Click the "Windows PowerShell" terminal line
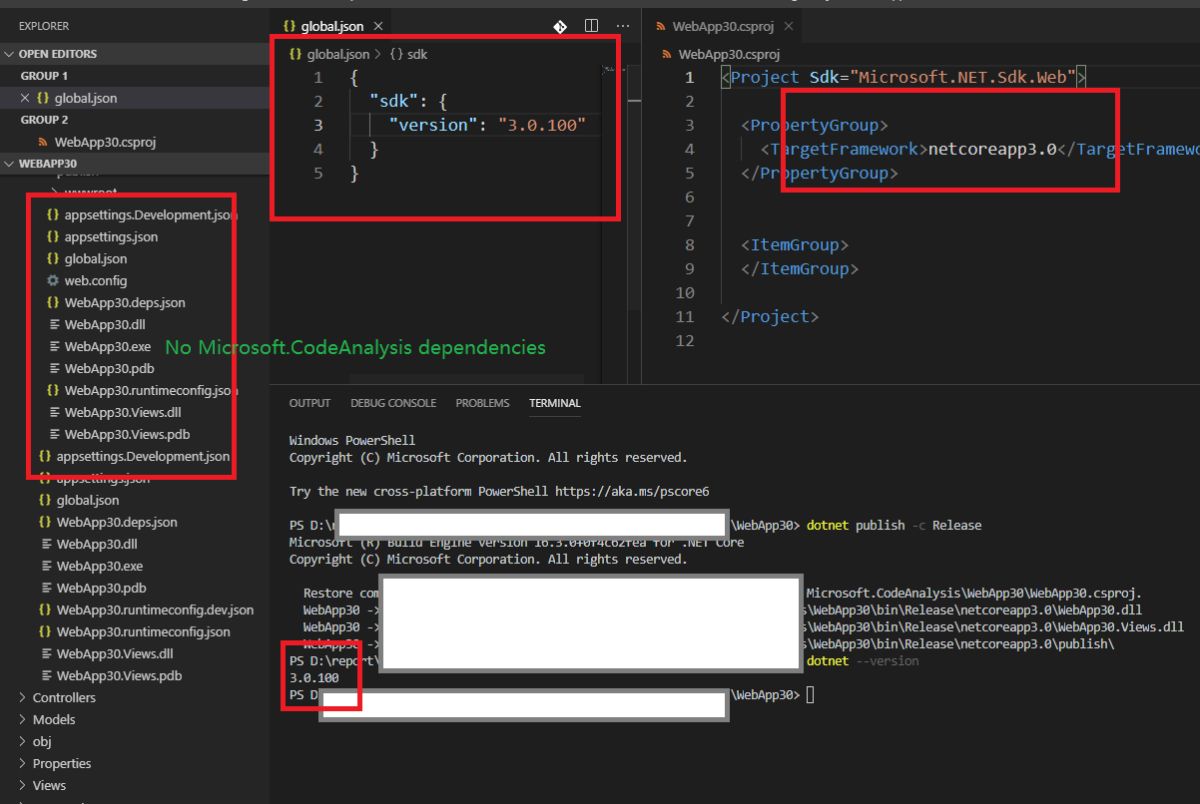The image size is (1200, 804). (352, 440)
